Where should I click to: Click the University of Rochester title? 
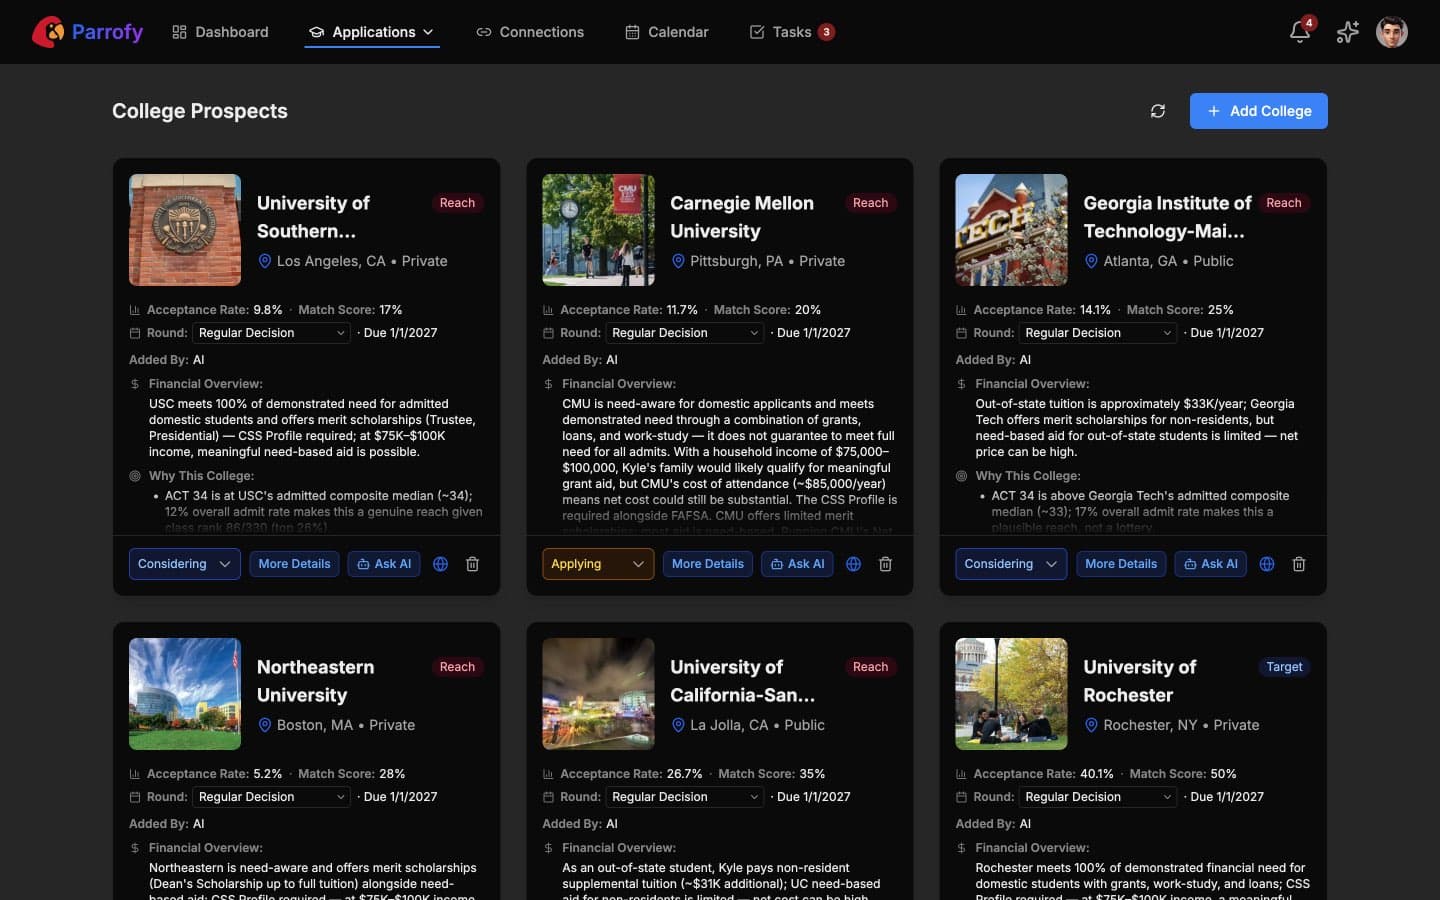[1140, 681]
